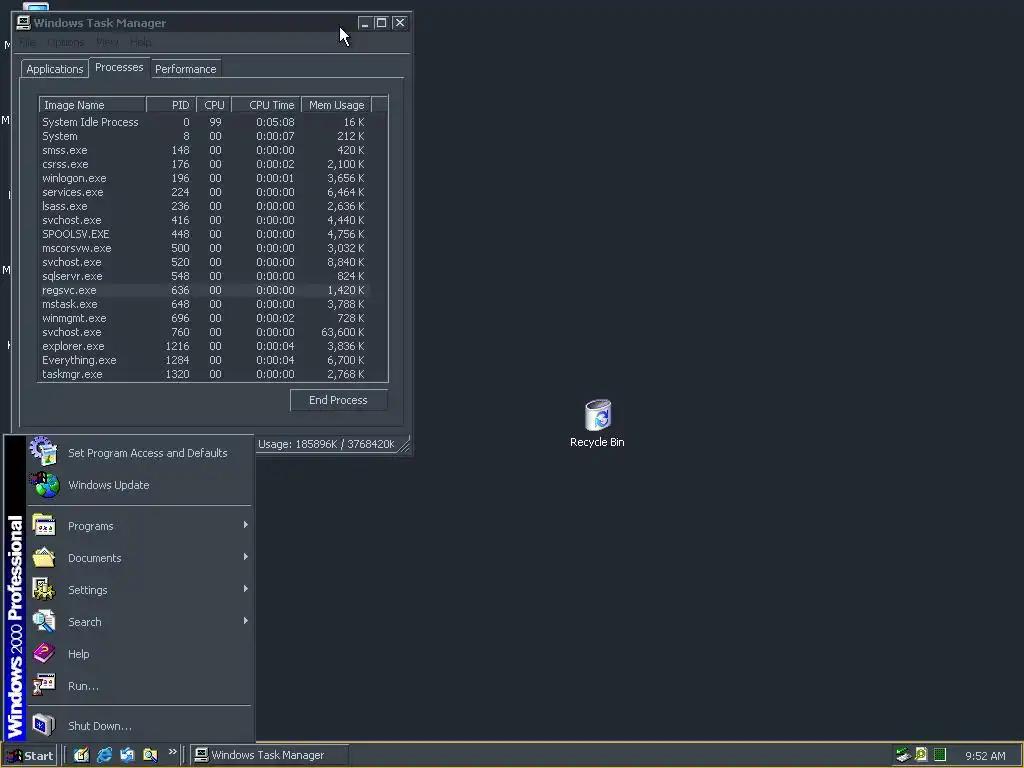Viewport: 1024px width, 768px height.
Task: Expand the Documents submenu arrow
Action: (x=246, y=556)
